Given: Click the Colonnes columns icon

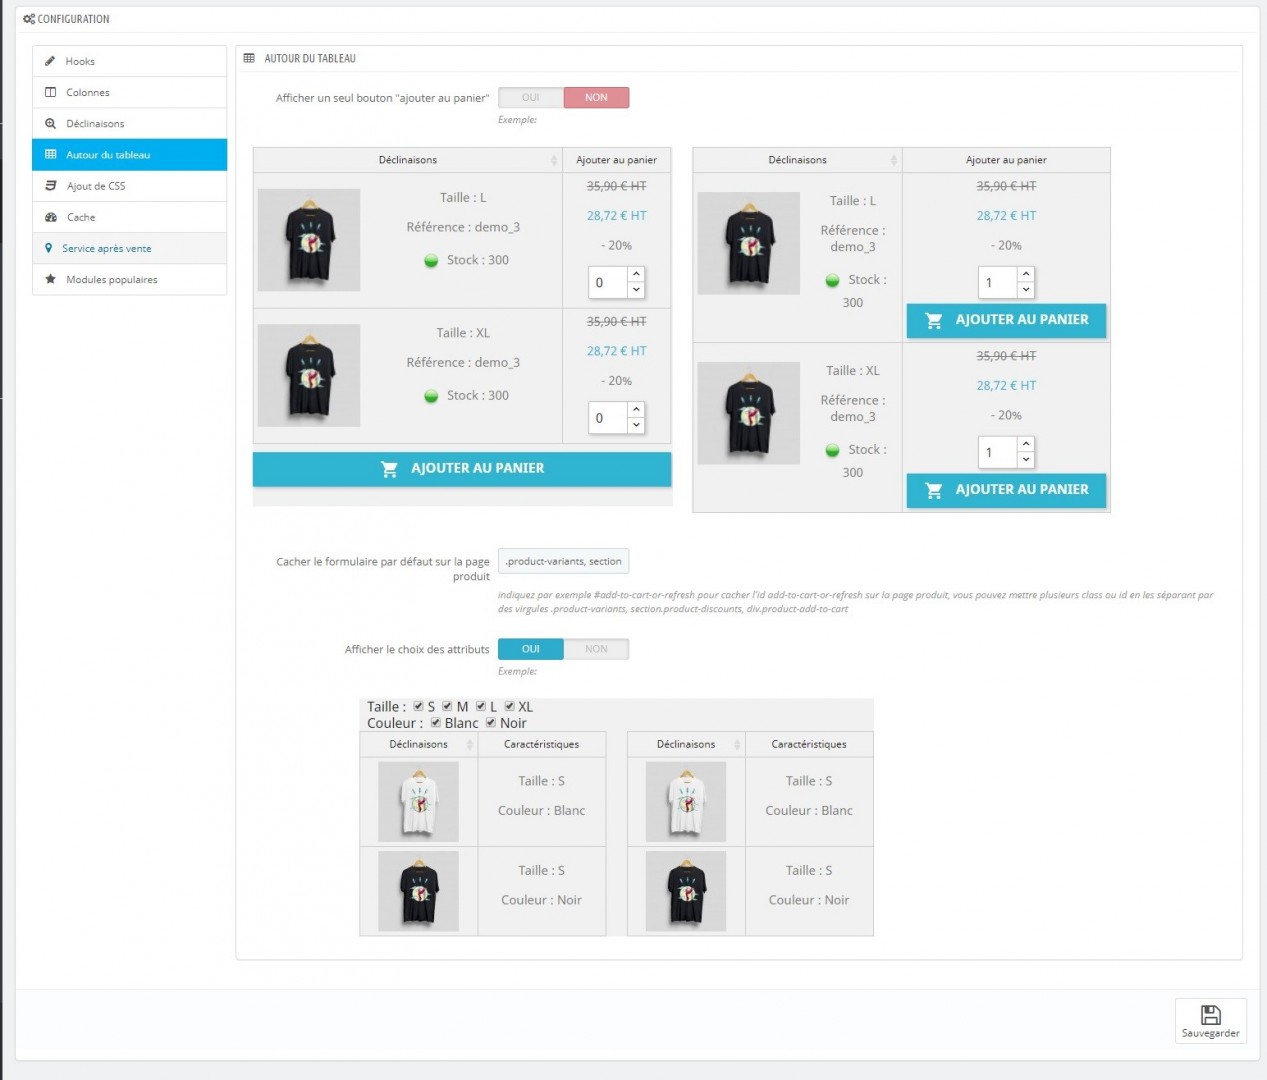Looking at the screenshot, I should [51, 92].
